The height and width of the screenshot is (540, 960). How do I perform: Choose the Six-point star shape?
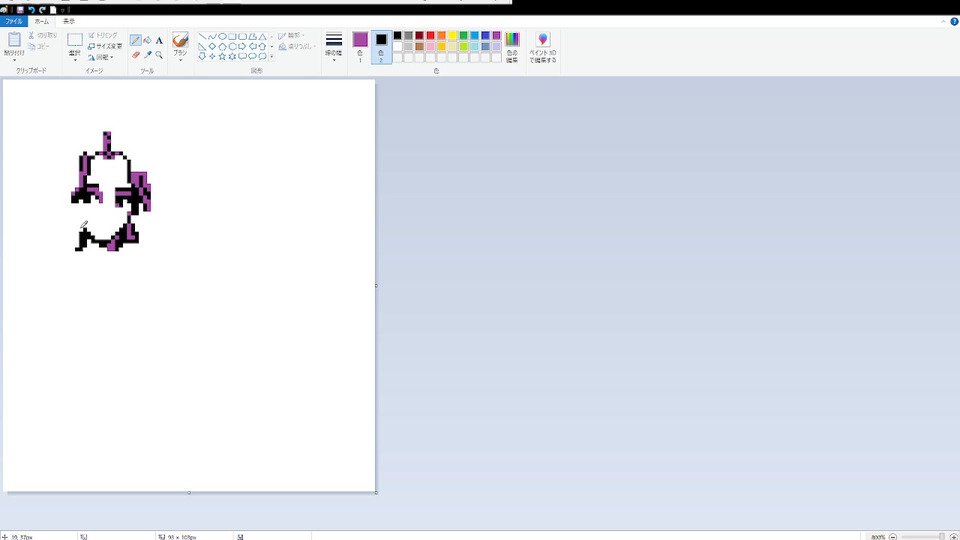tap(232, 56)
